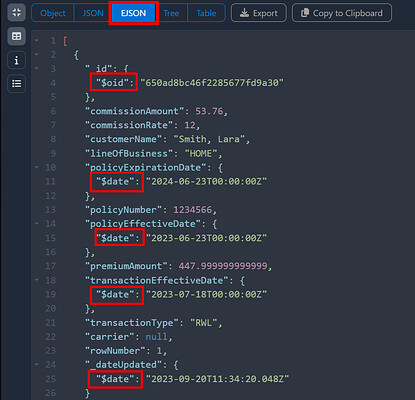Collapse the object at line 2

pos(37,54)
